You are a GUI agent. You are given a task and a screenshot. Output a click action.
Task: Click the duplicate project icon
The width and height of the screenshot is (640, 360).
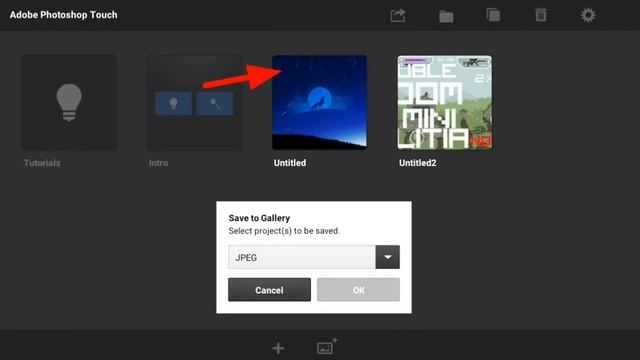coord(493,15)
